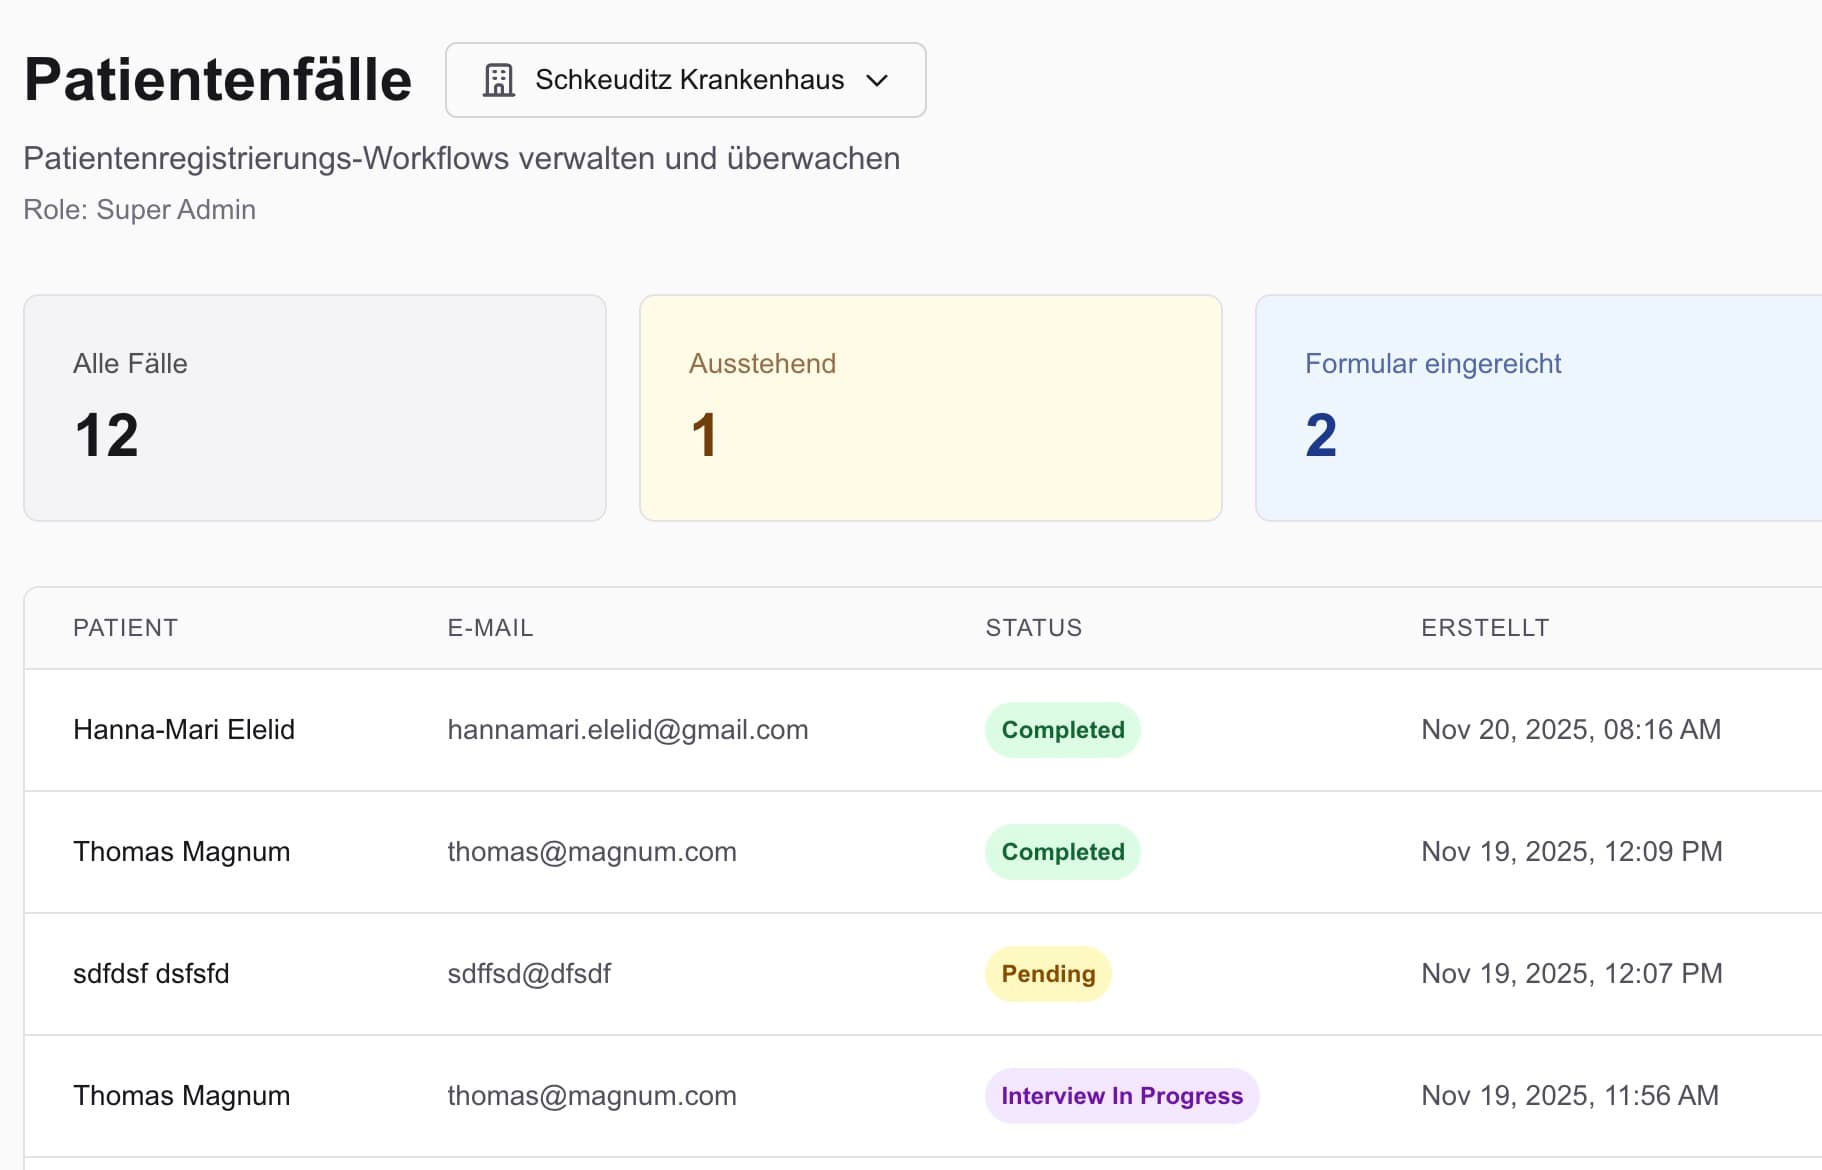This screenshot has width=1822, height=1170.
Task: Open the Schkeuditz Krankenhaus hospital selector
Action: [688, 80]
